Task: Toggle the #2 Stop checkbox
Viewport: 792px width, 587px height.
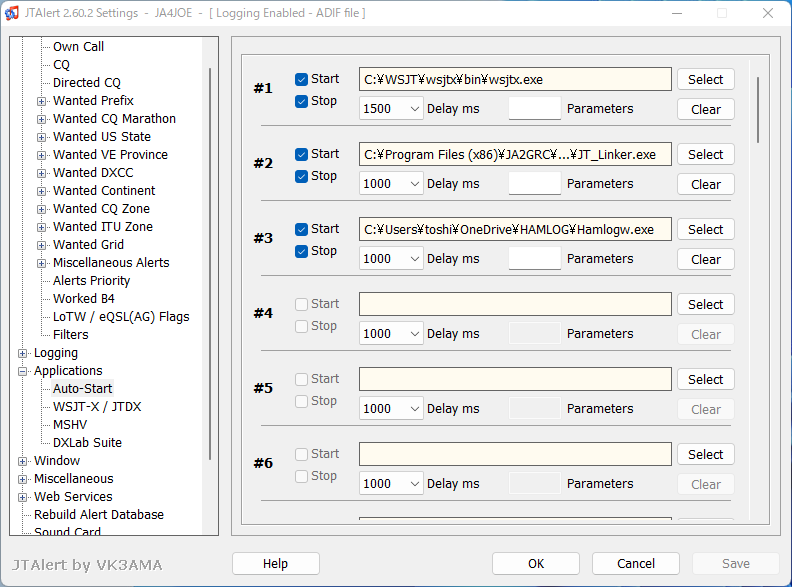Action: (302, 176)
